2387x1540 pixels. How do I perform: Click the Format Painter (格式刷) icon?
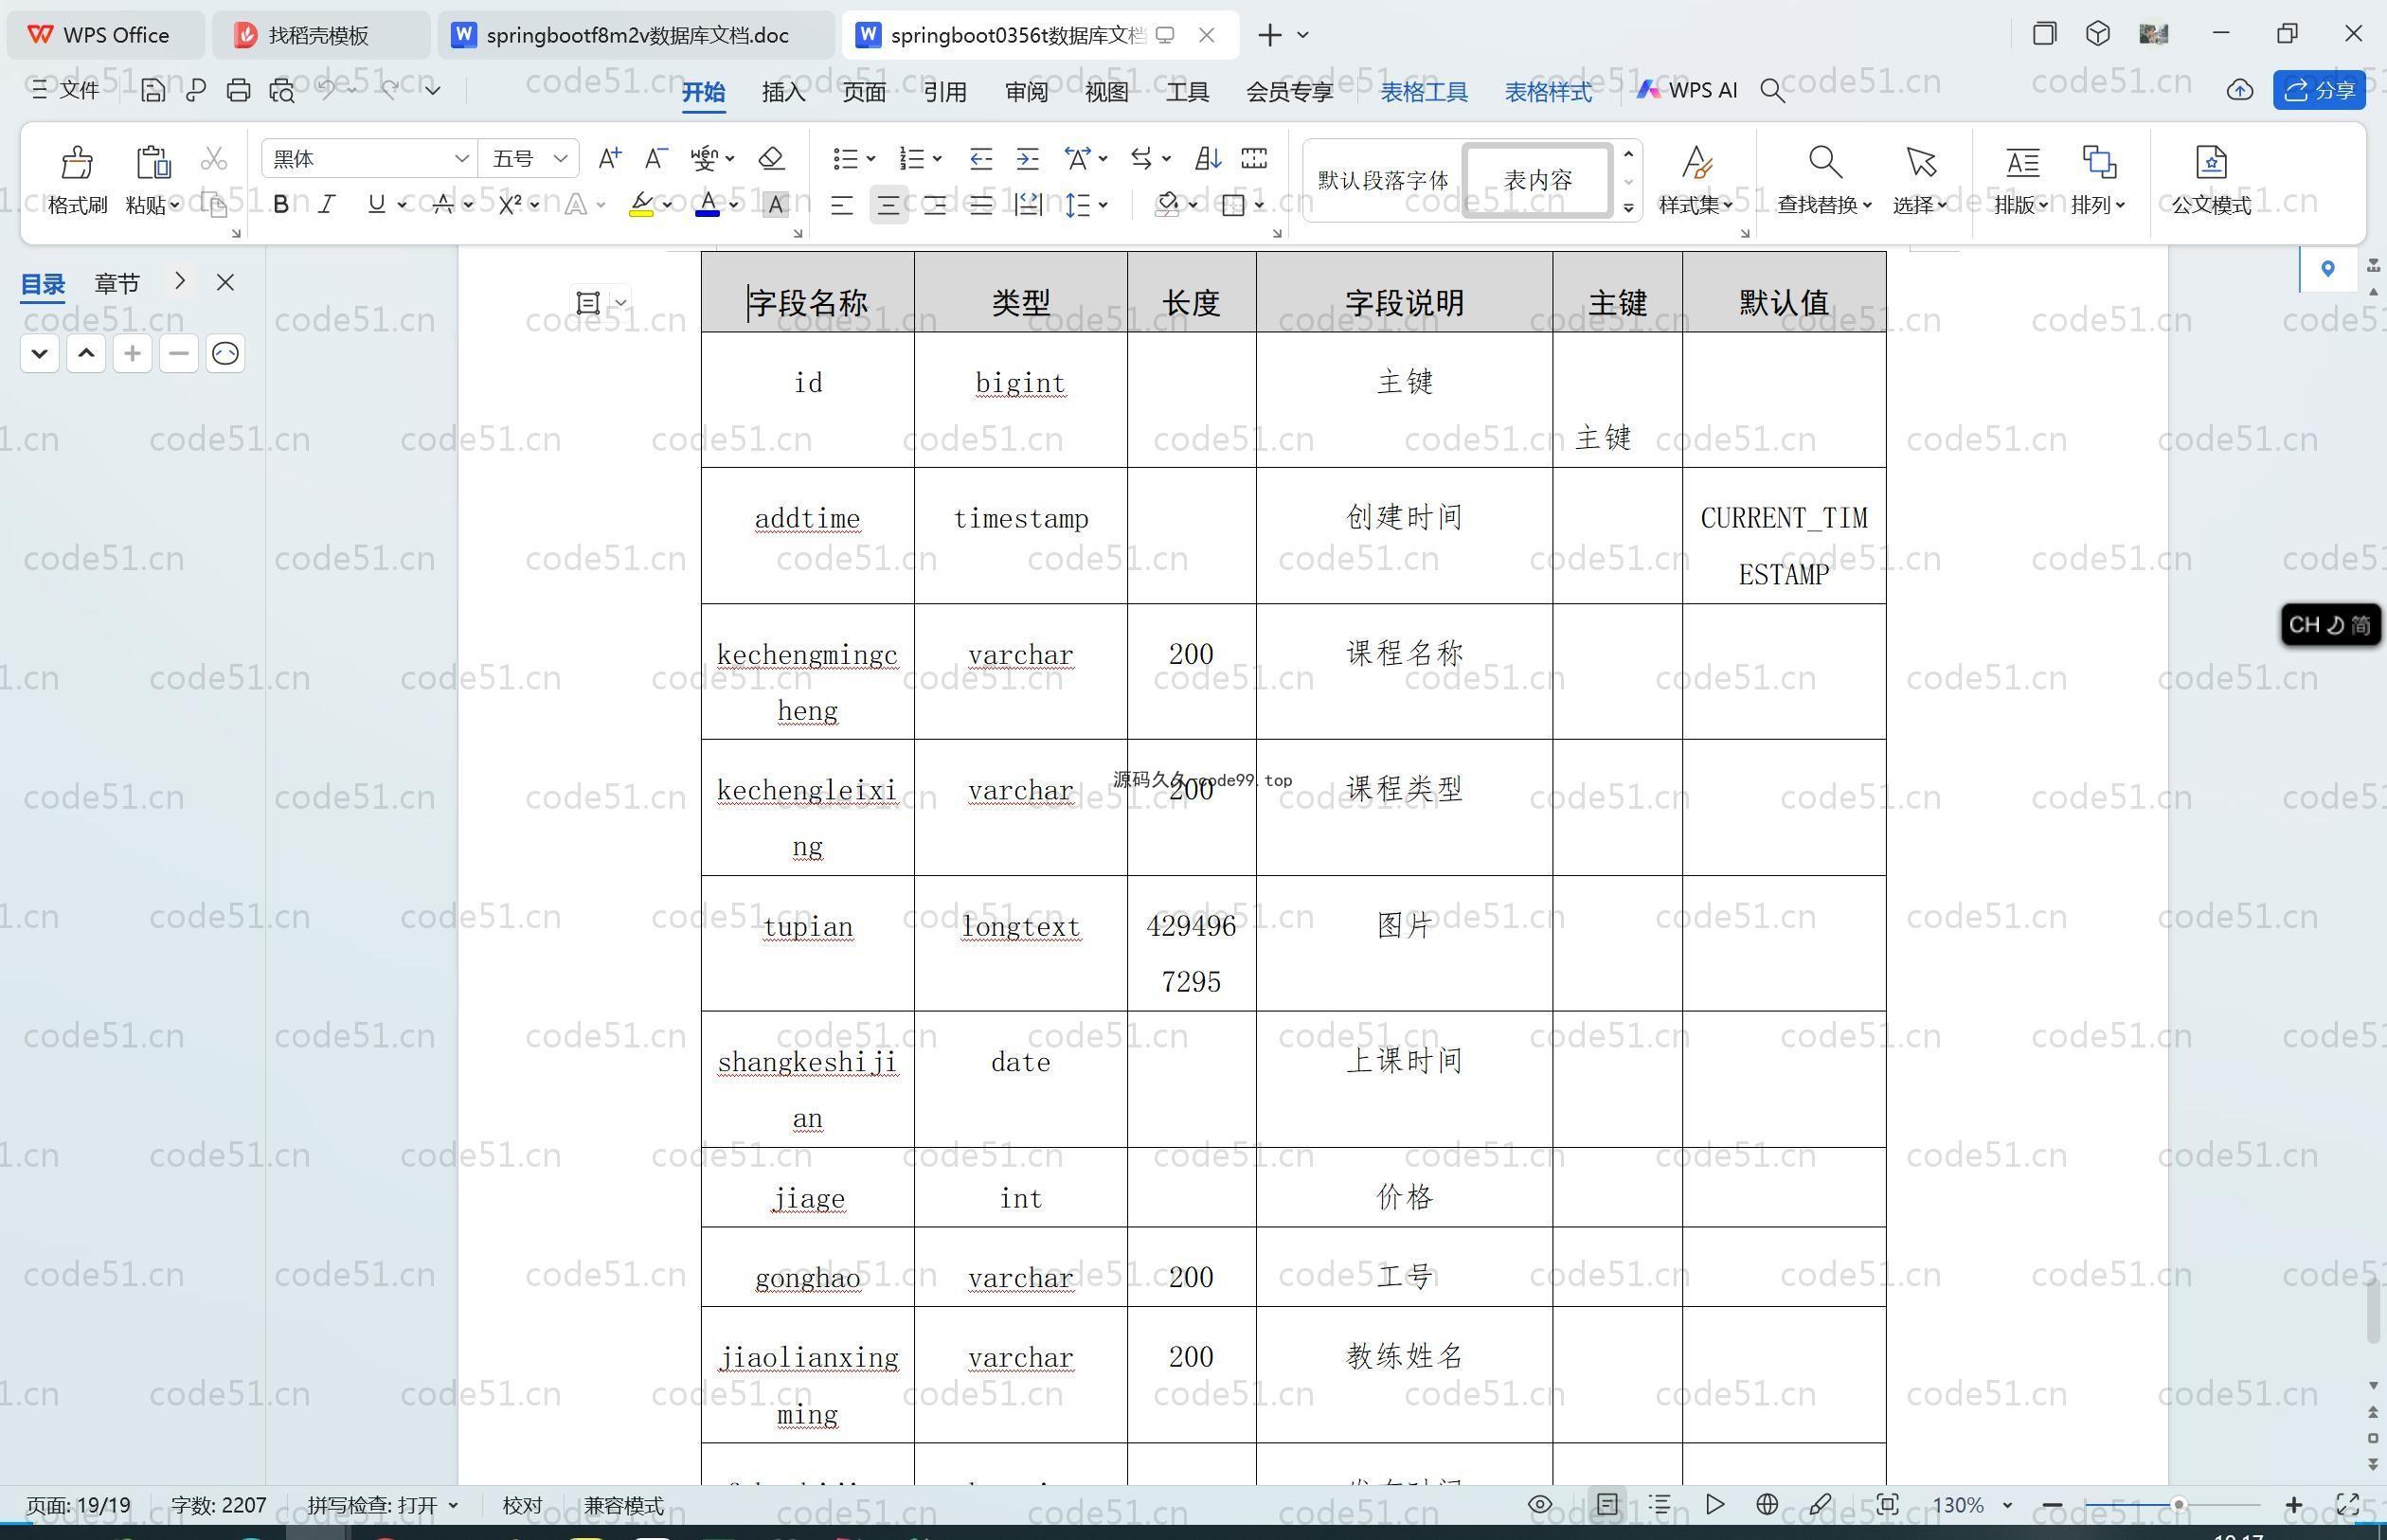77,162
